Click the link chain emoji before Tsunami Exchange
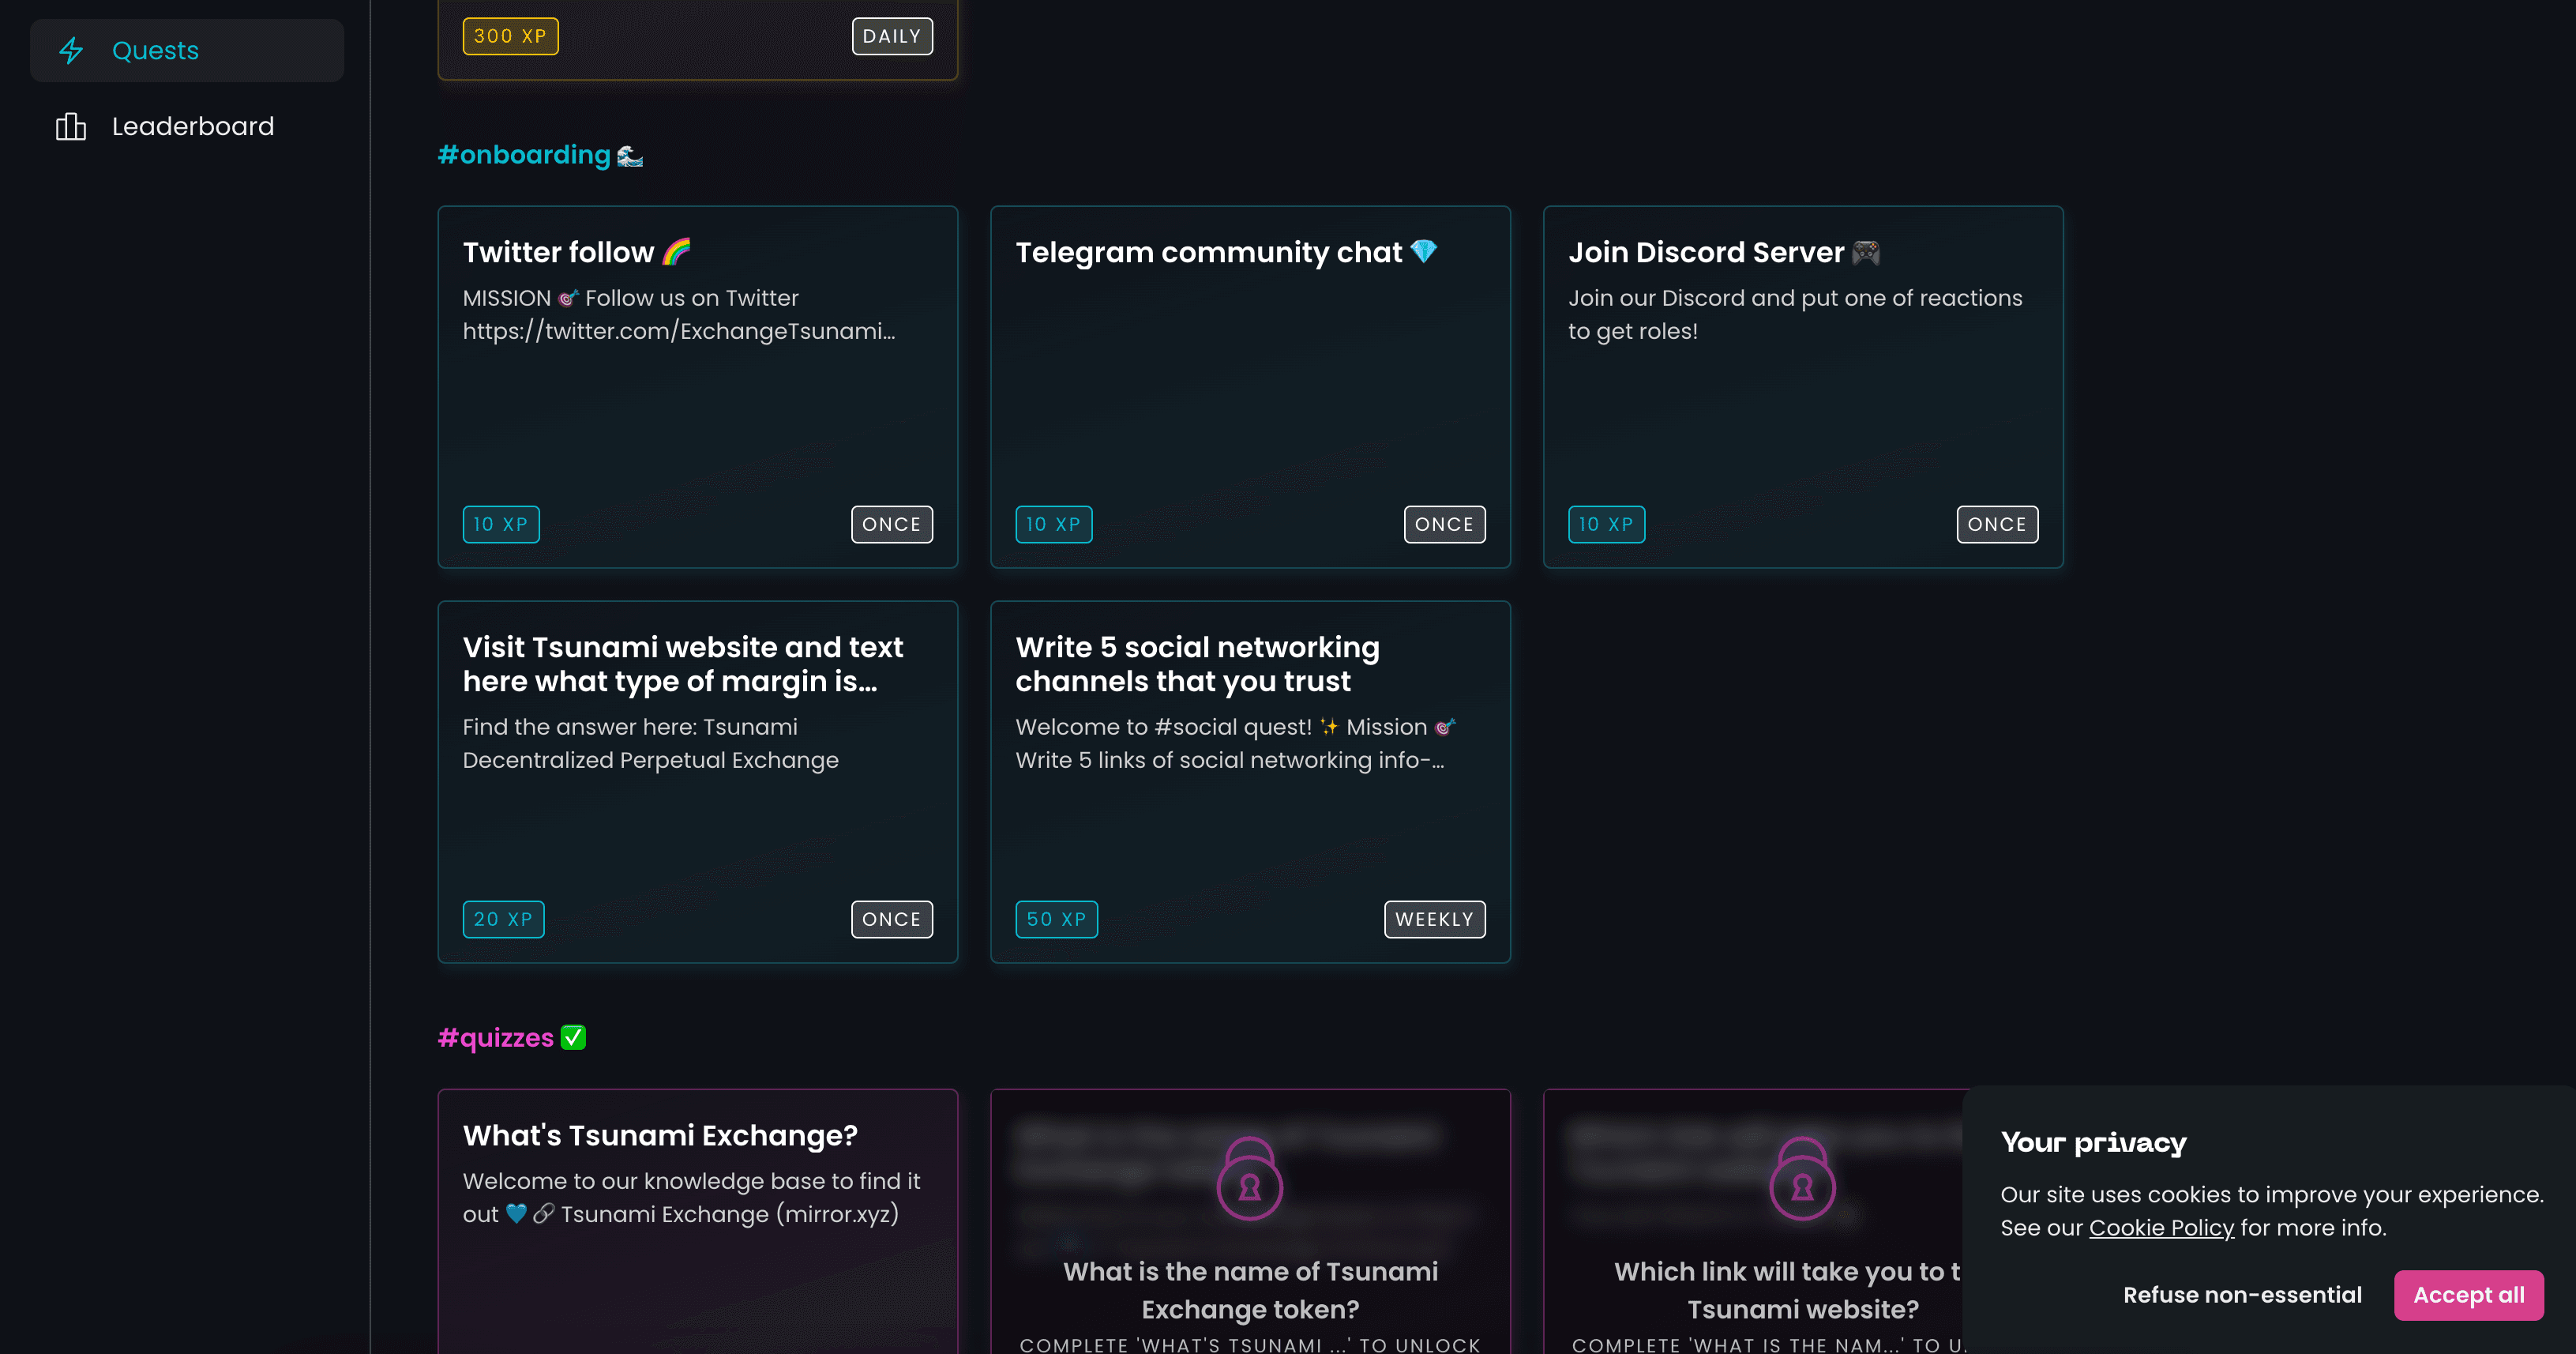Viewport: 2576px width, 1354px height. point(544,1214)
